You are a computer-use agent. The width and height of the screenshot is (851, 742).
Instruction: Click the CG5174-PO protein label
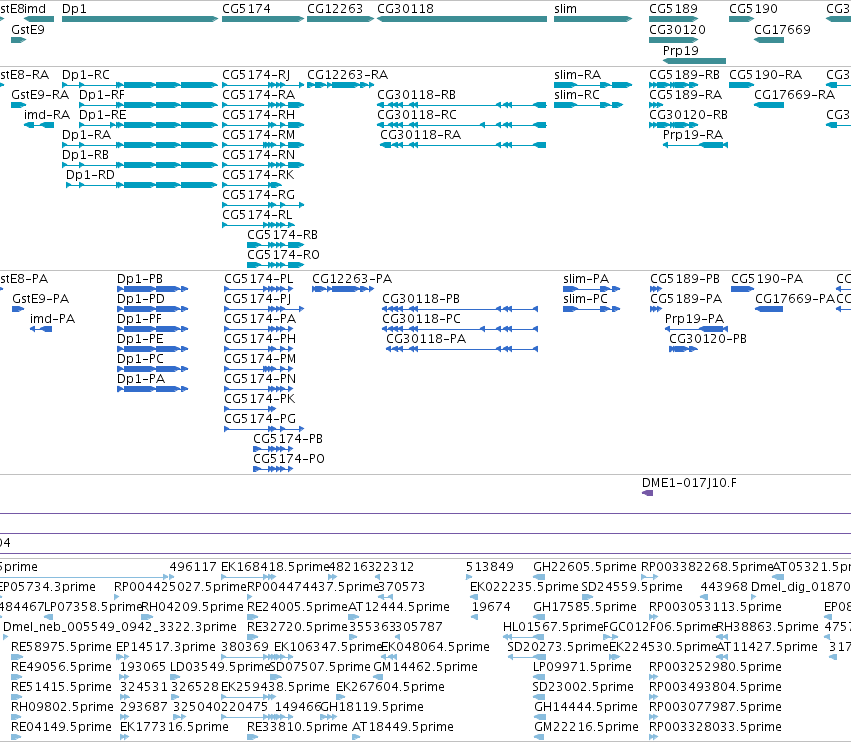tap(289, 459)
